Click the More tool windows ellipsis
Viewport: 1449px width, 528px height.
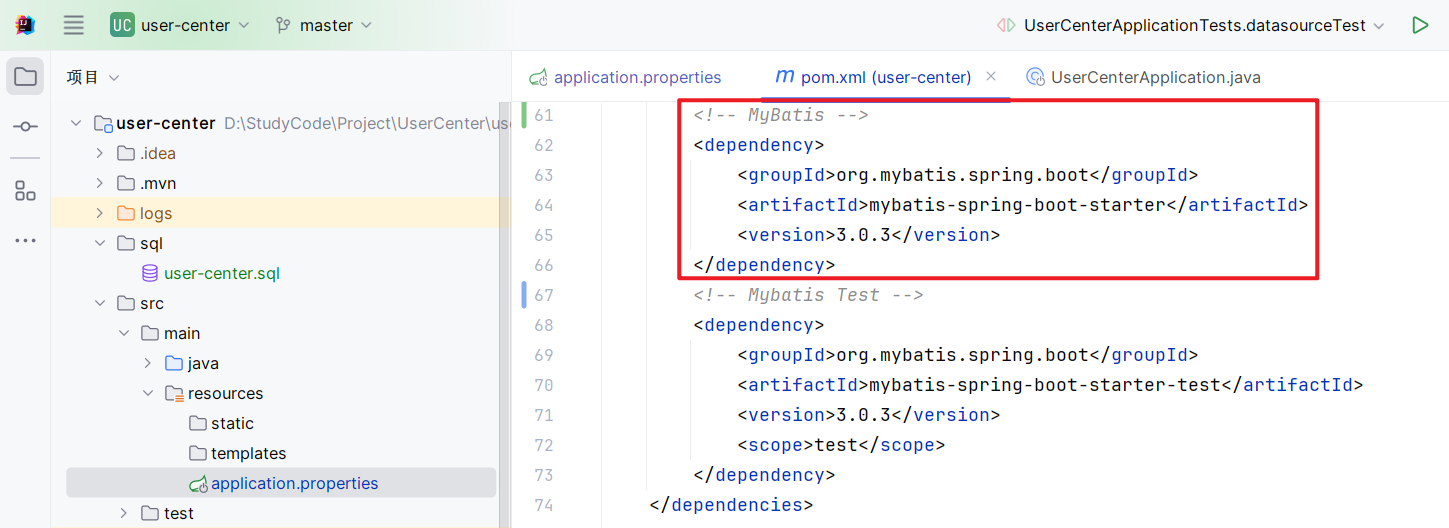pyautogui.click(x=25, y=241)
